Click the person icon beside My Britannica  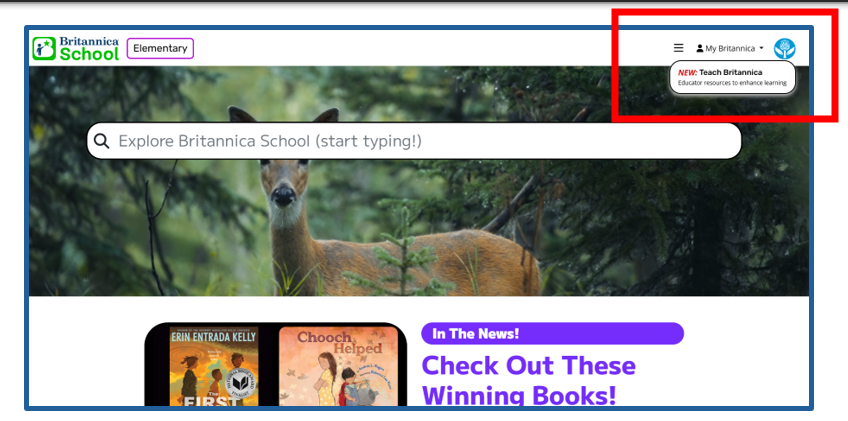(x=700, y=48)
